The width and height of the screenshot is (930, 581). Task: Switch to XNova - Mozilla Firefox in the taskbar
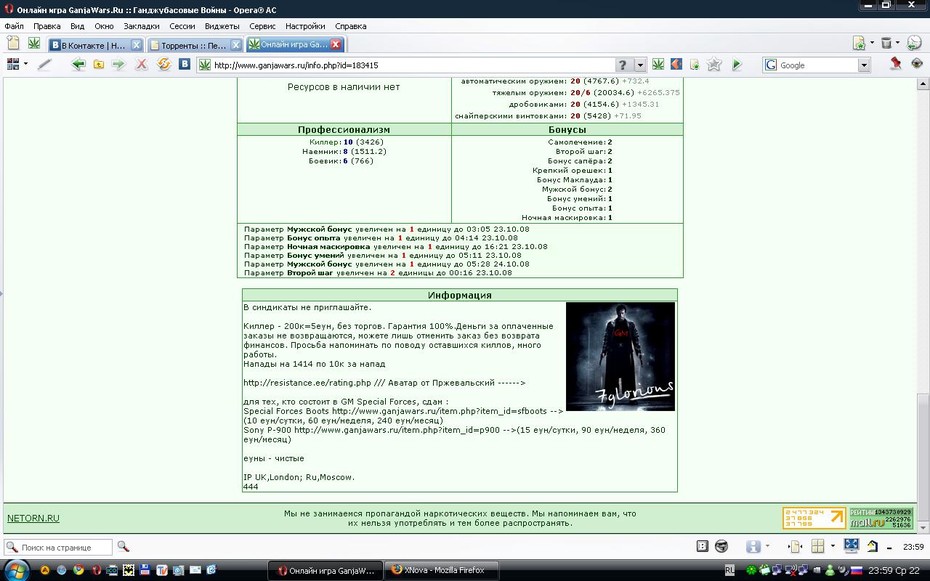[441, 570]
